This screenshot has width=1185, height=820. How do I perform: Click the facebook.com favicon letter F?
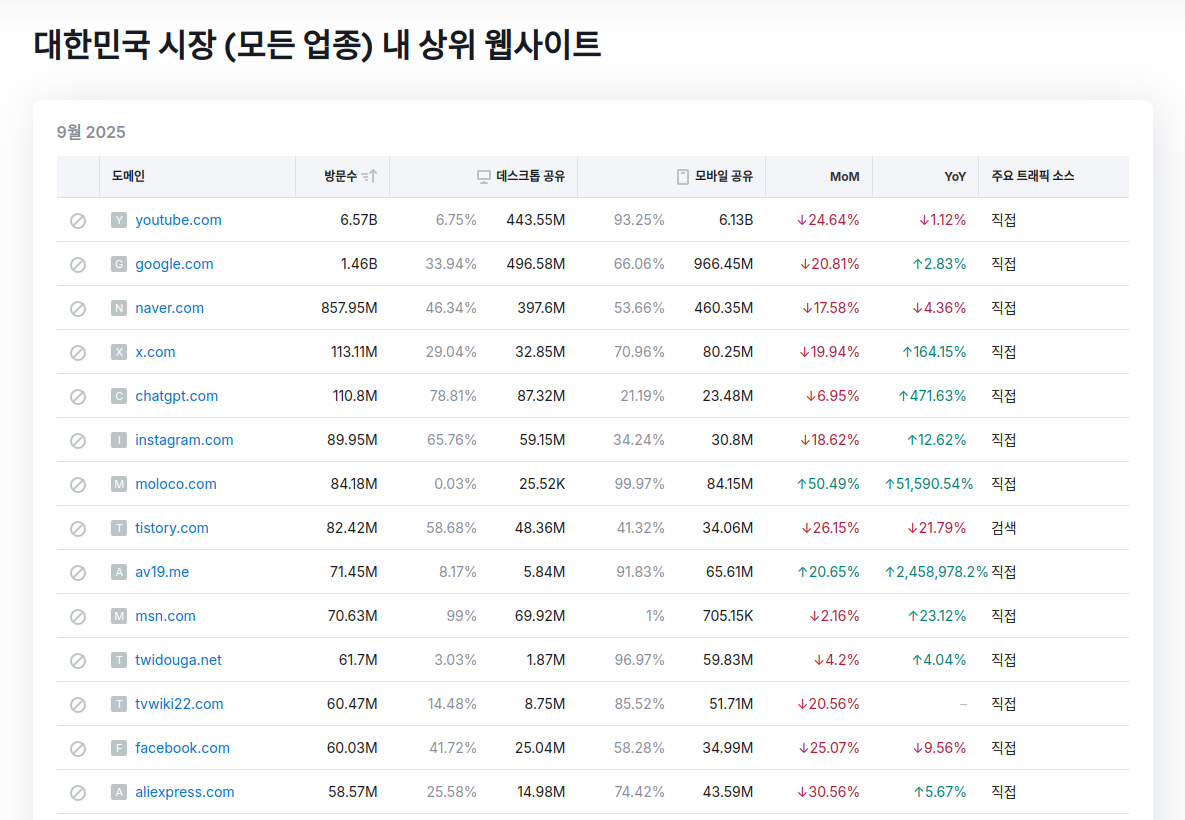(x=119, y=747)
